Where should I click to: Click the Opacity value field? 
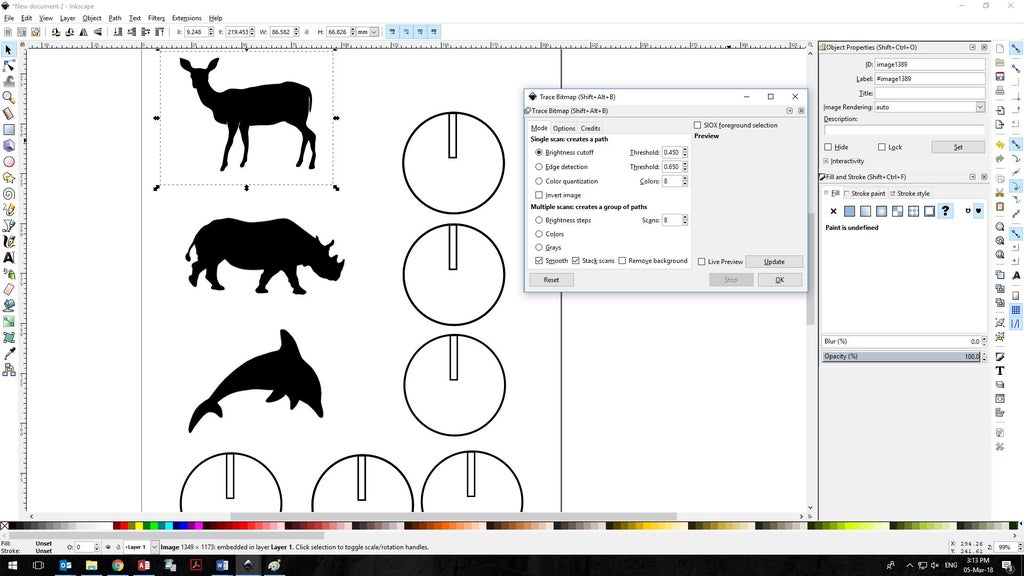[x=972, y=356]
